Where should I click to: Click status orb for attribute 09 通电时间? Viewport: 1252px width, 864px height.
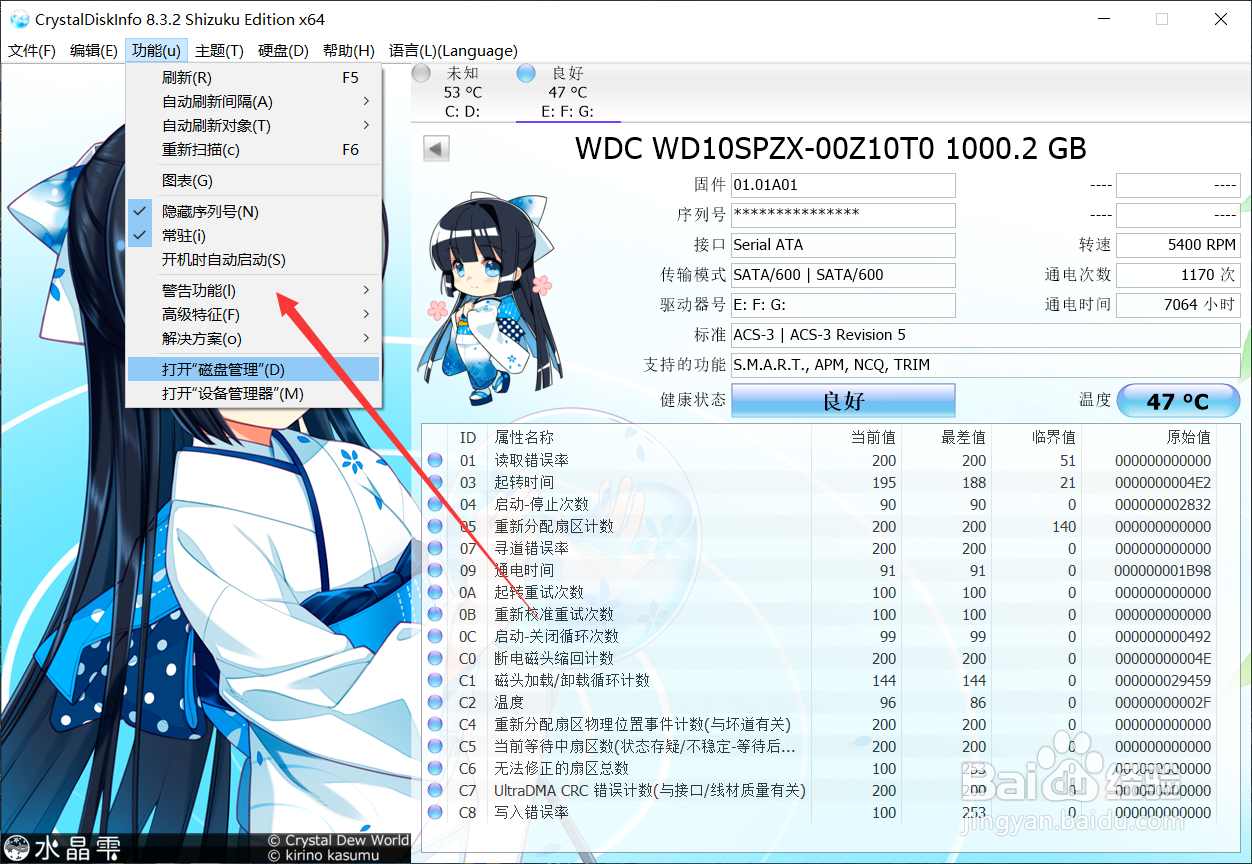pos(435,571)
